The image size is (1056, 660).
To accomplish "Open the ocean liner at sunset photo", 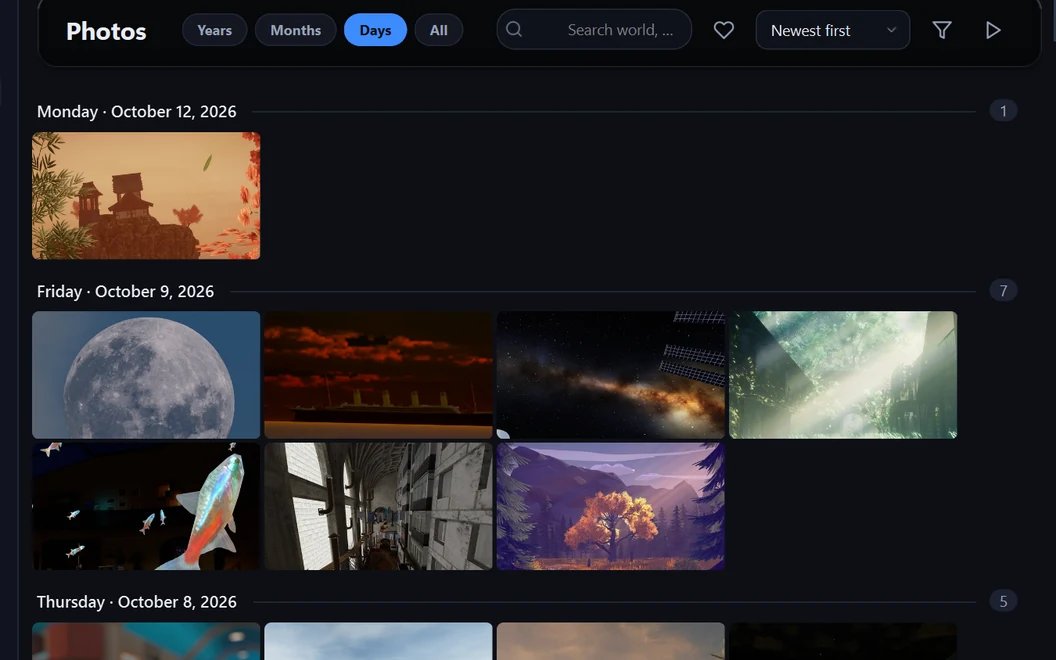I will point(378,374).
